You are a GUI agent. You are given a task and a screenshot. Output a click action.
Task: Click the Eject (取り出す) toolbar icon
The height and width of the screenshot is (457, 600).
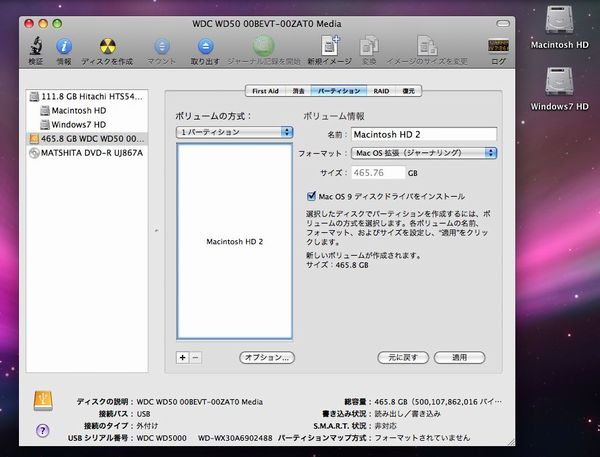[x=205, y=46]
